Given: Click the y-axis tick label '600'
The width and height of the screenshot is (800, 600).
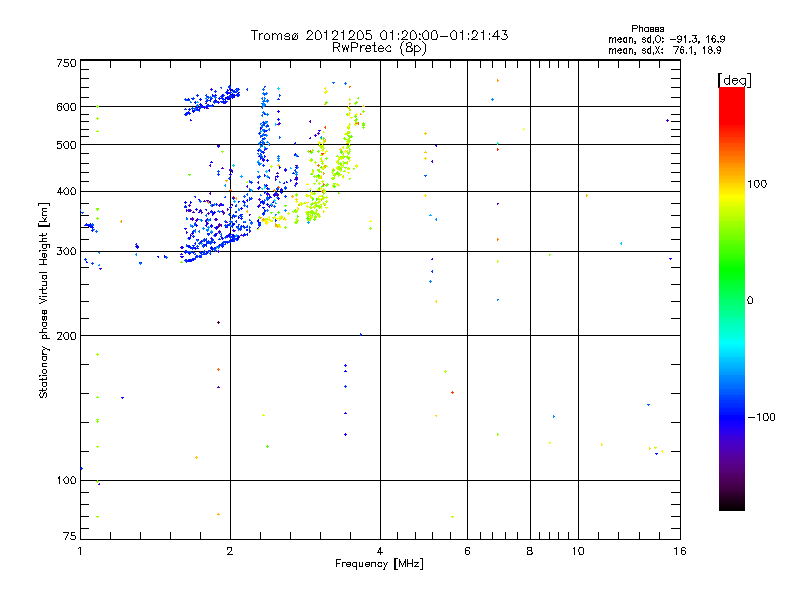Looking at the screenshot, I should [66, 107].
